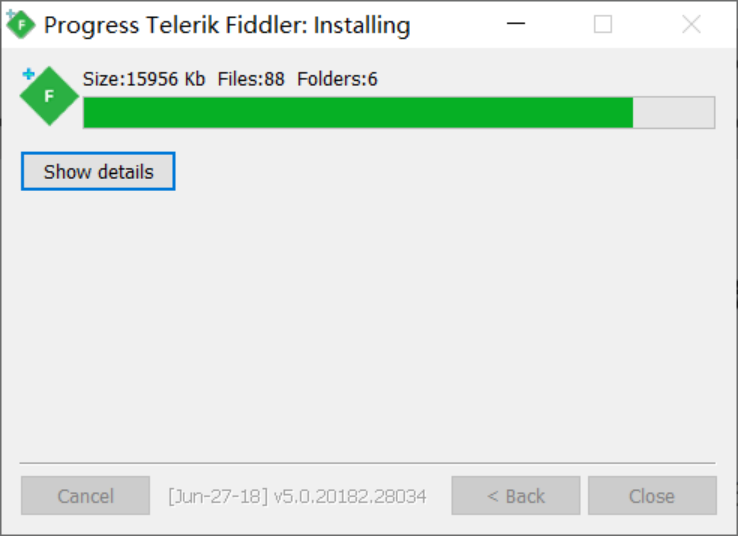The height and width of the screenshot is (536, 738).
Task: Click the disabled maximize window icon
Action: click(603, 24)
